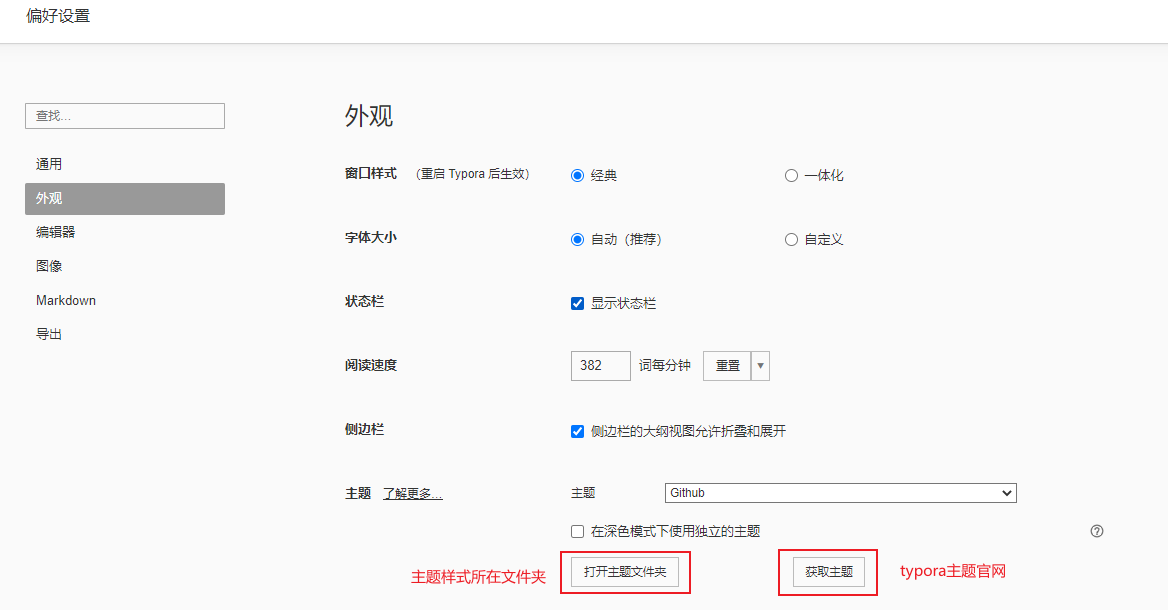This screenshot has height=610, width=1168.
Task: Expand the arrow next to 重置 button
Action: 761,366
